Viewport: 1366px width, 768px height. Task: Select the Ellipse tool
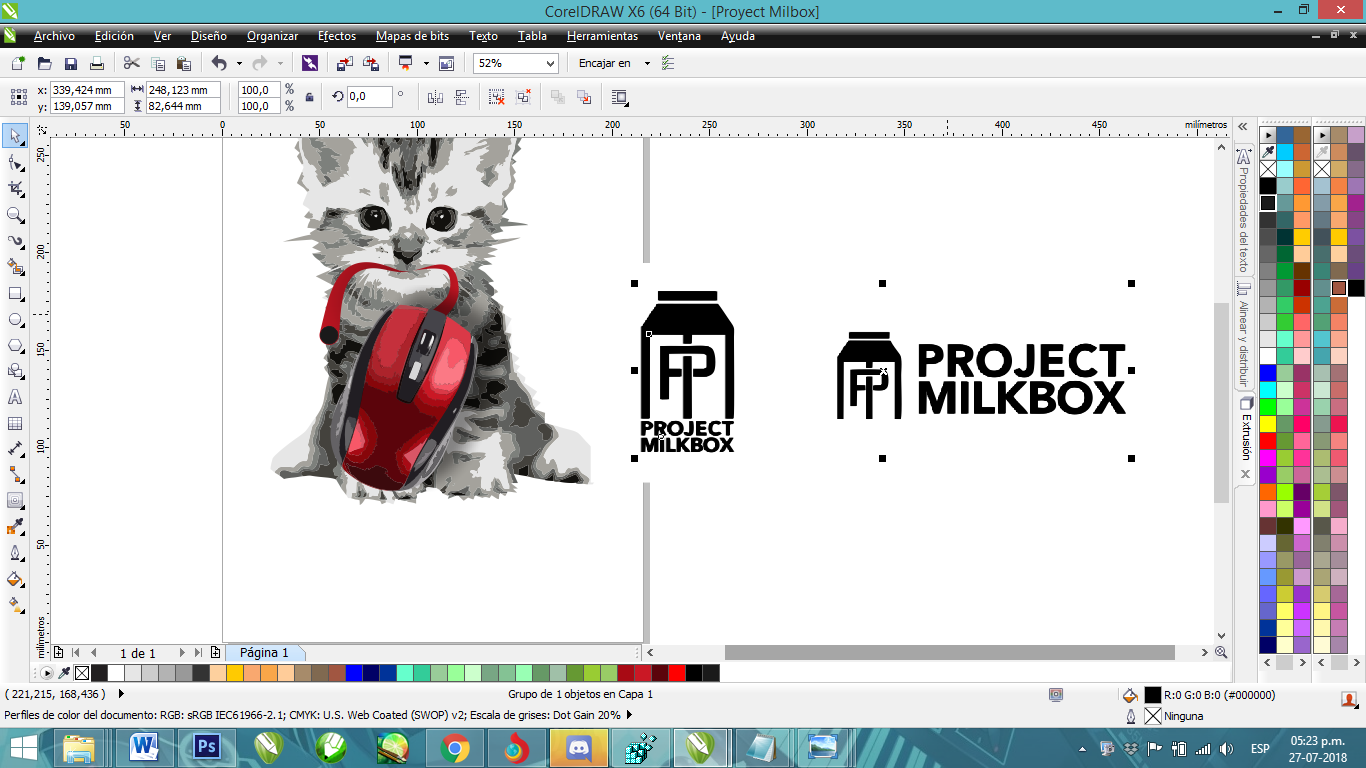pos(15,319)
